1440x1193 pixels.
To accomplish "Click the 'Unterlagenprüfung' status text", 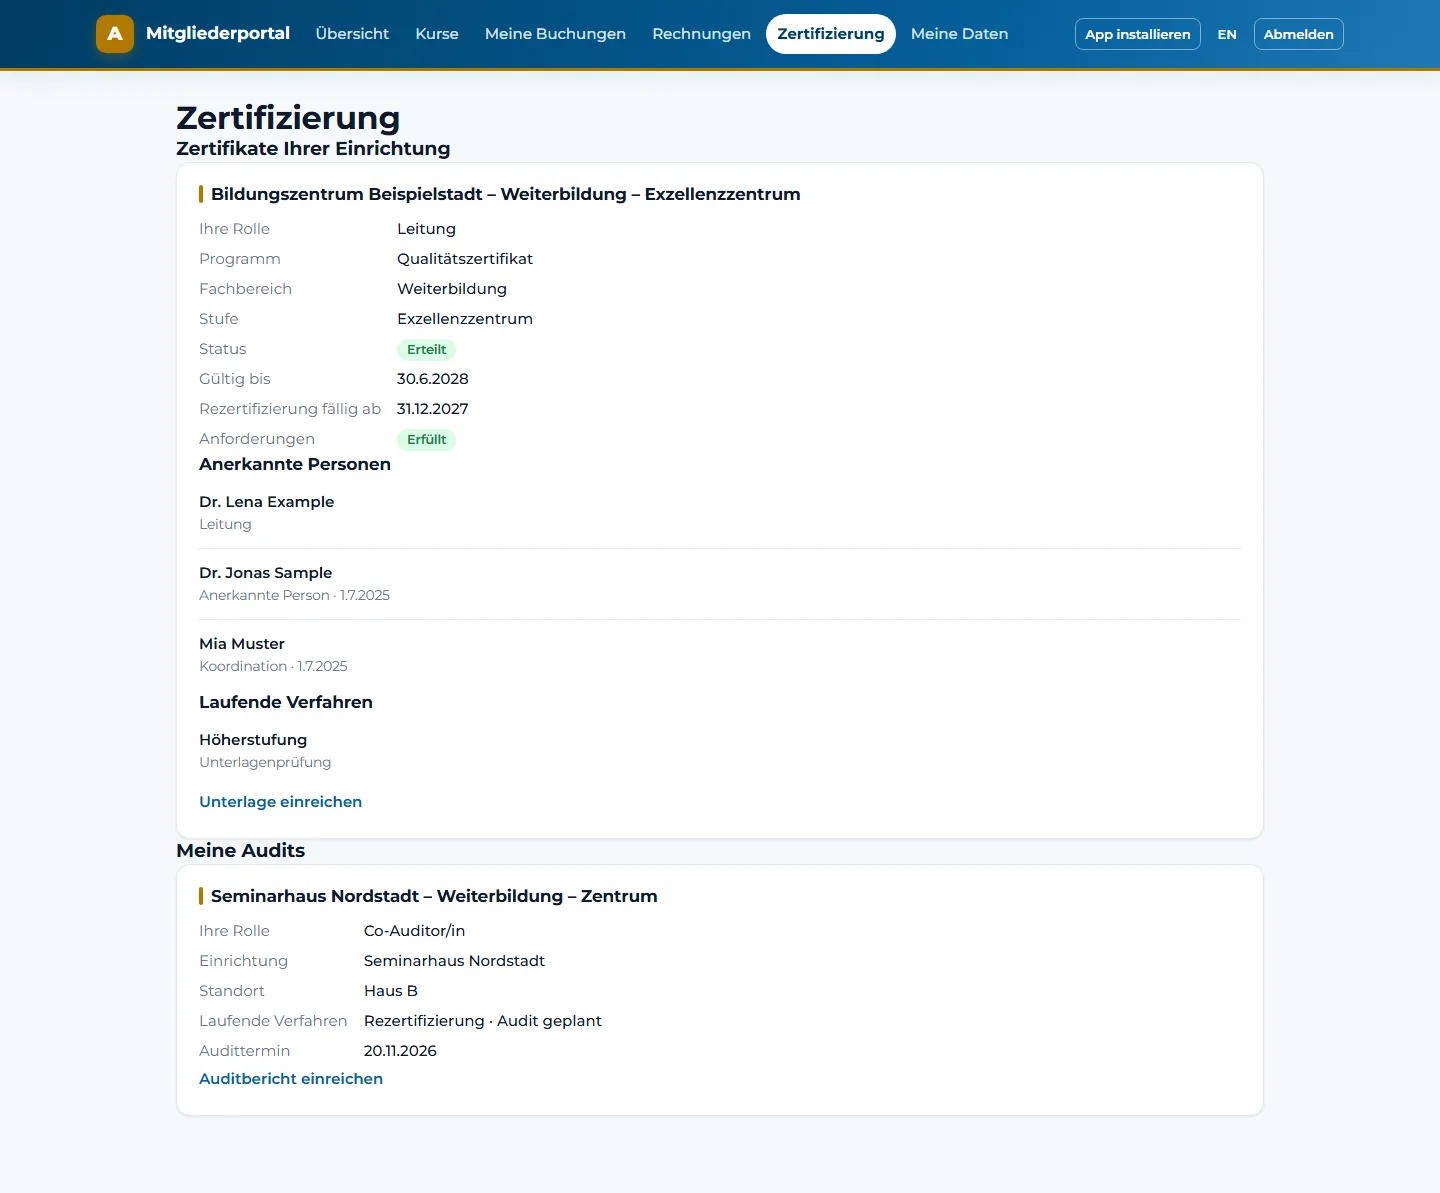I will pyautogui.click(x=265, y=762).
